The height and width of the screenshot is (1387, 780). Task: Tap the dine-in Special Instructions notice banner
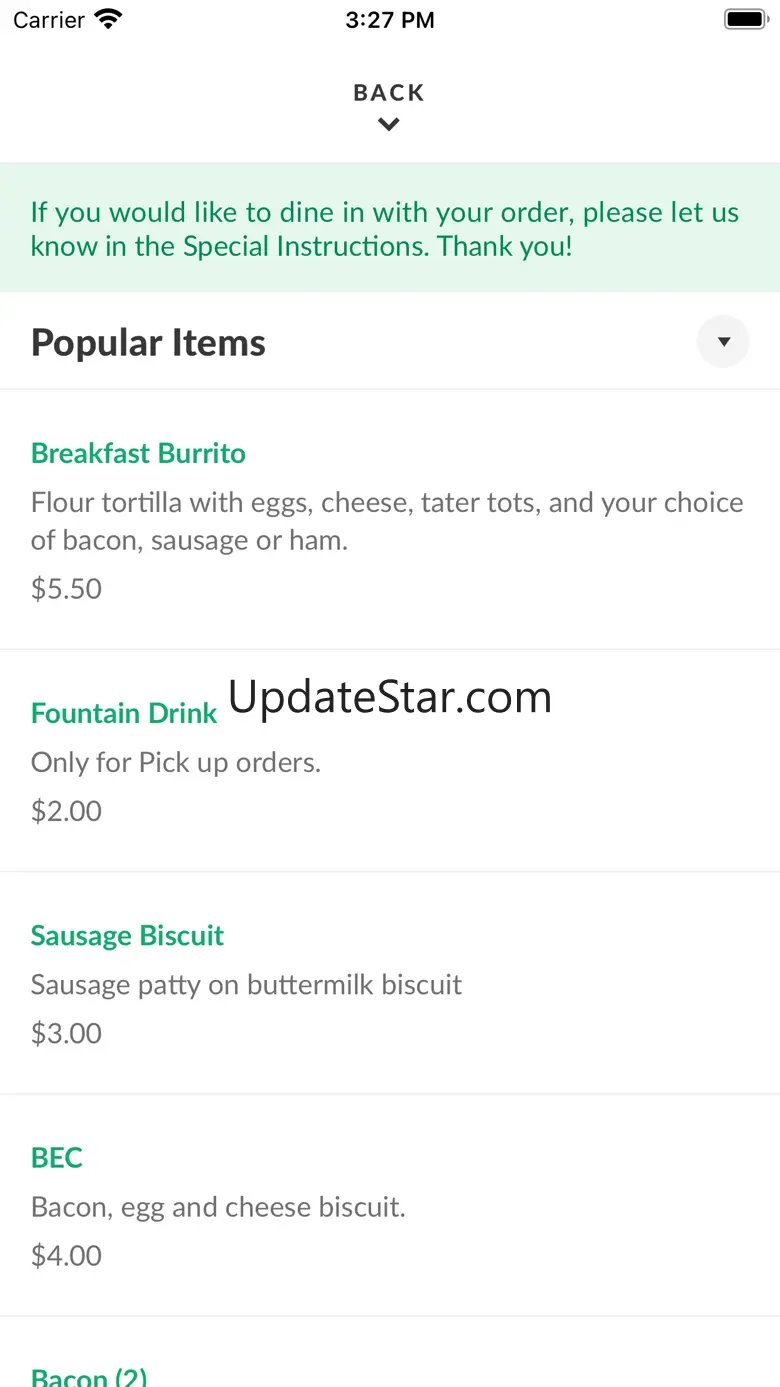(x=390, y=228)
